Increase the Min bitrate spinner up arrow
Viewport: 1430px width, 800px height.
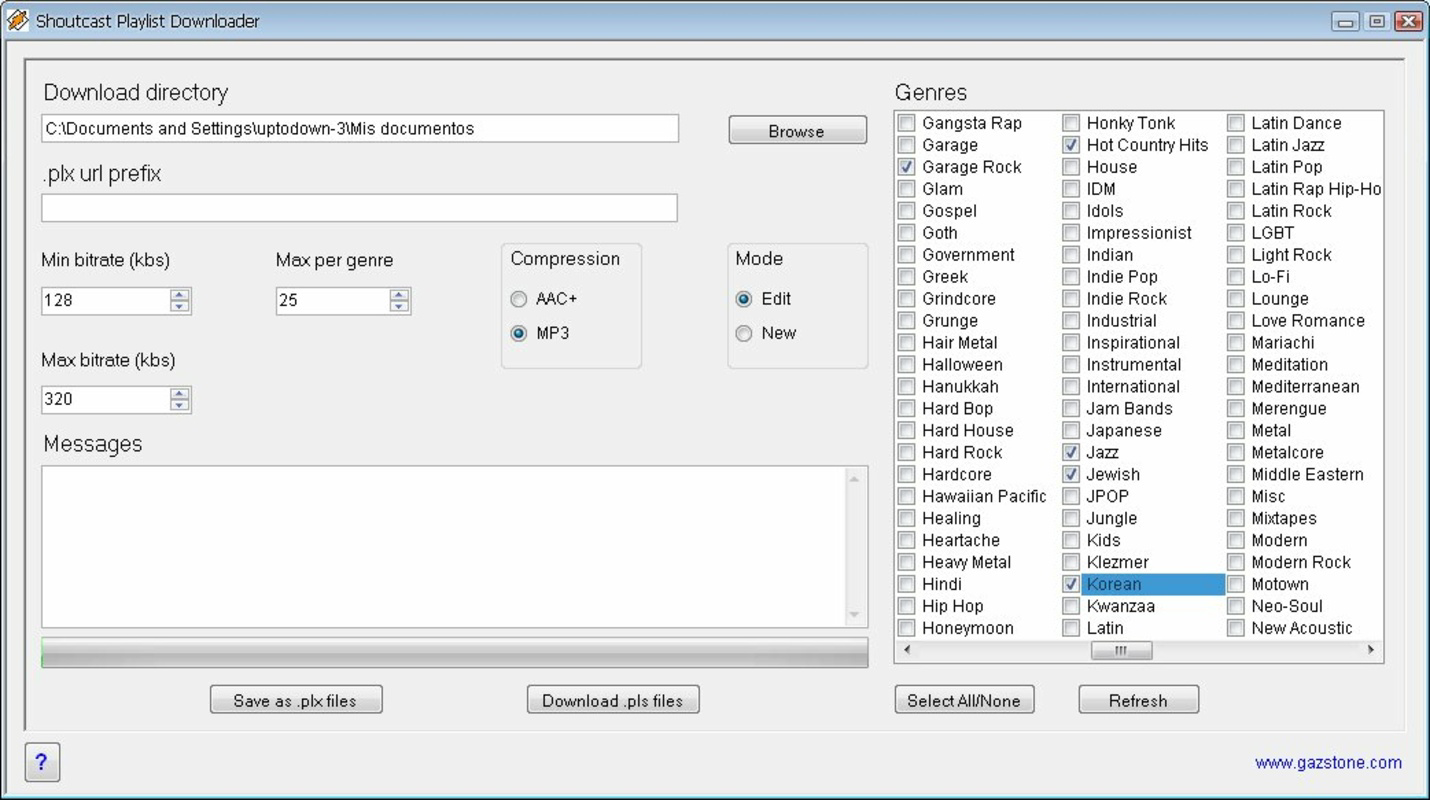[x=180, y=294]
